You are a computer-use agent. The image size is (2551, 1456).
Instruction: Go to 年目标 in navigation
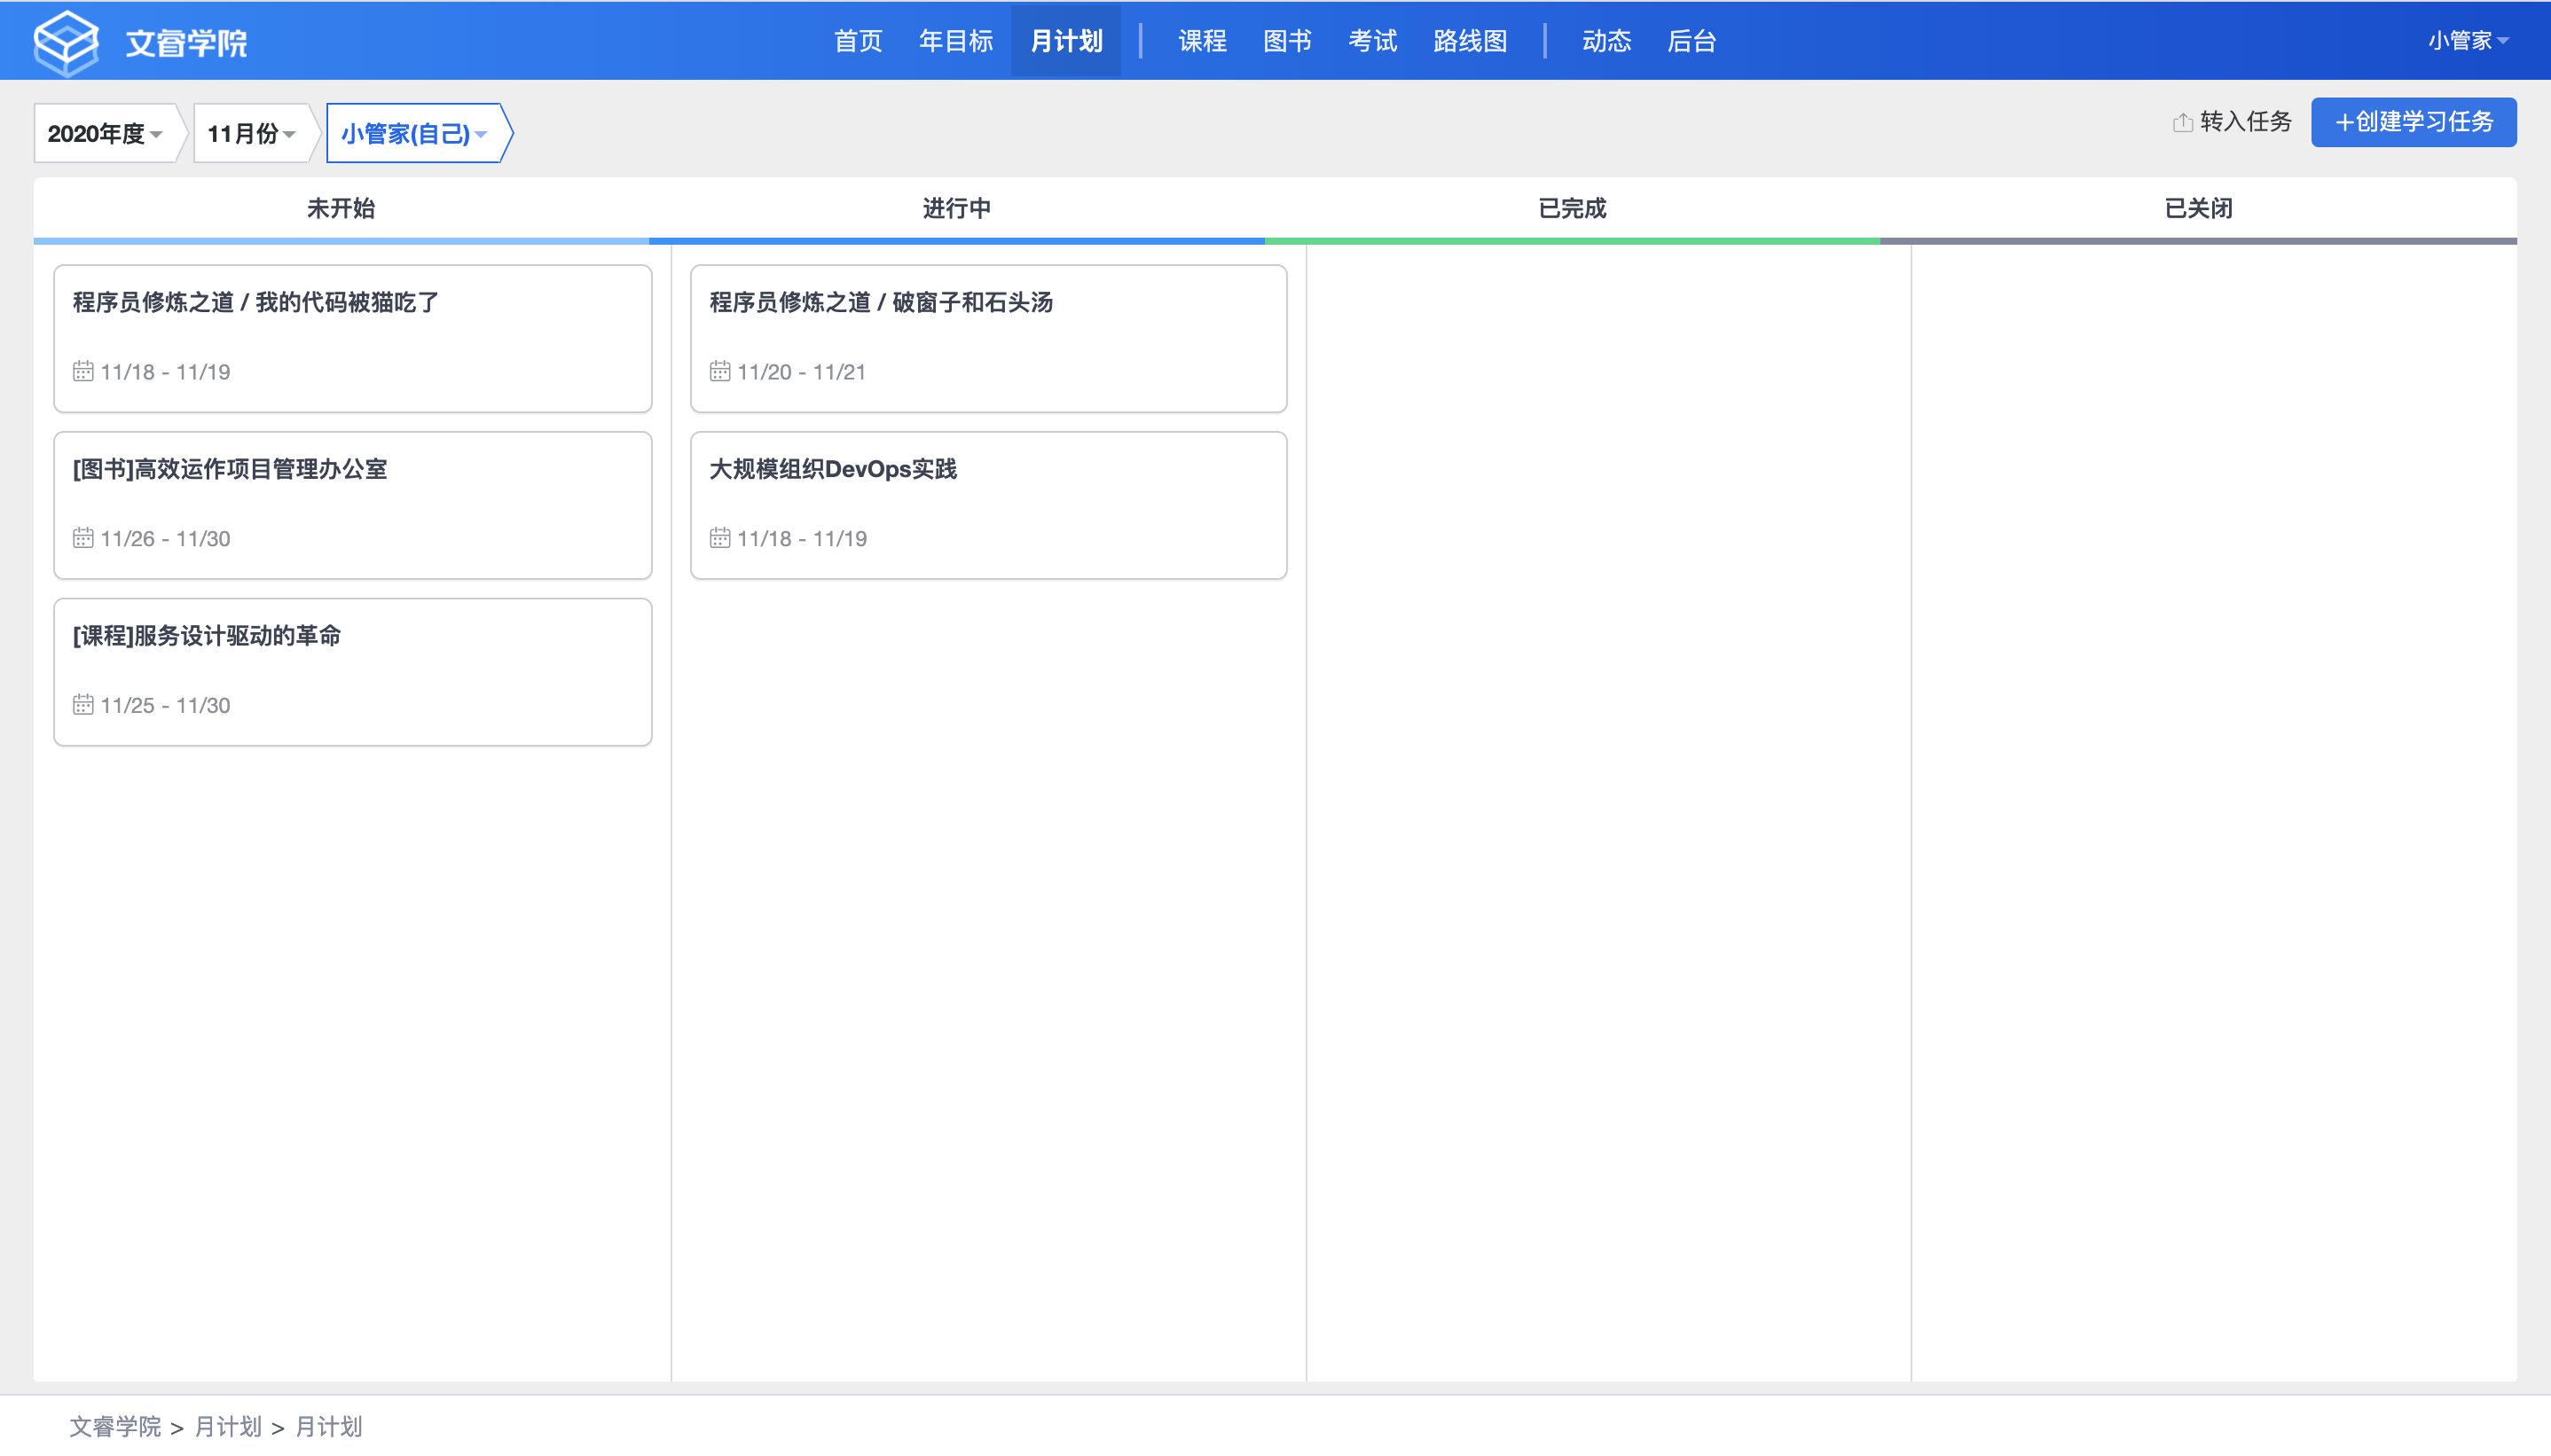[955, 41]
